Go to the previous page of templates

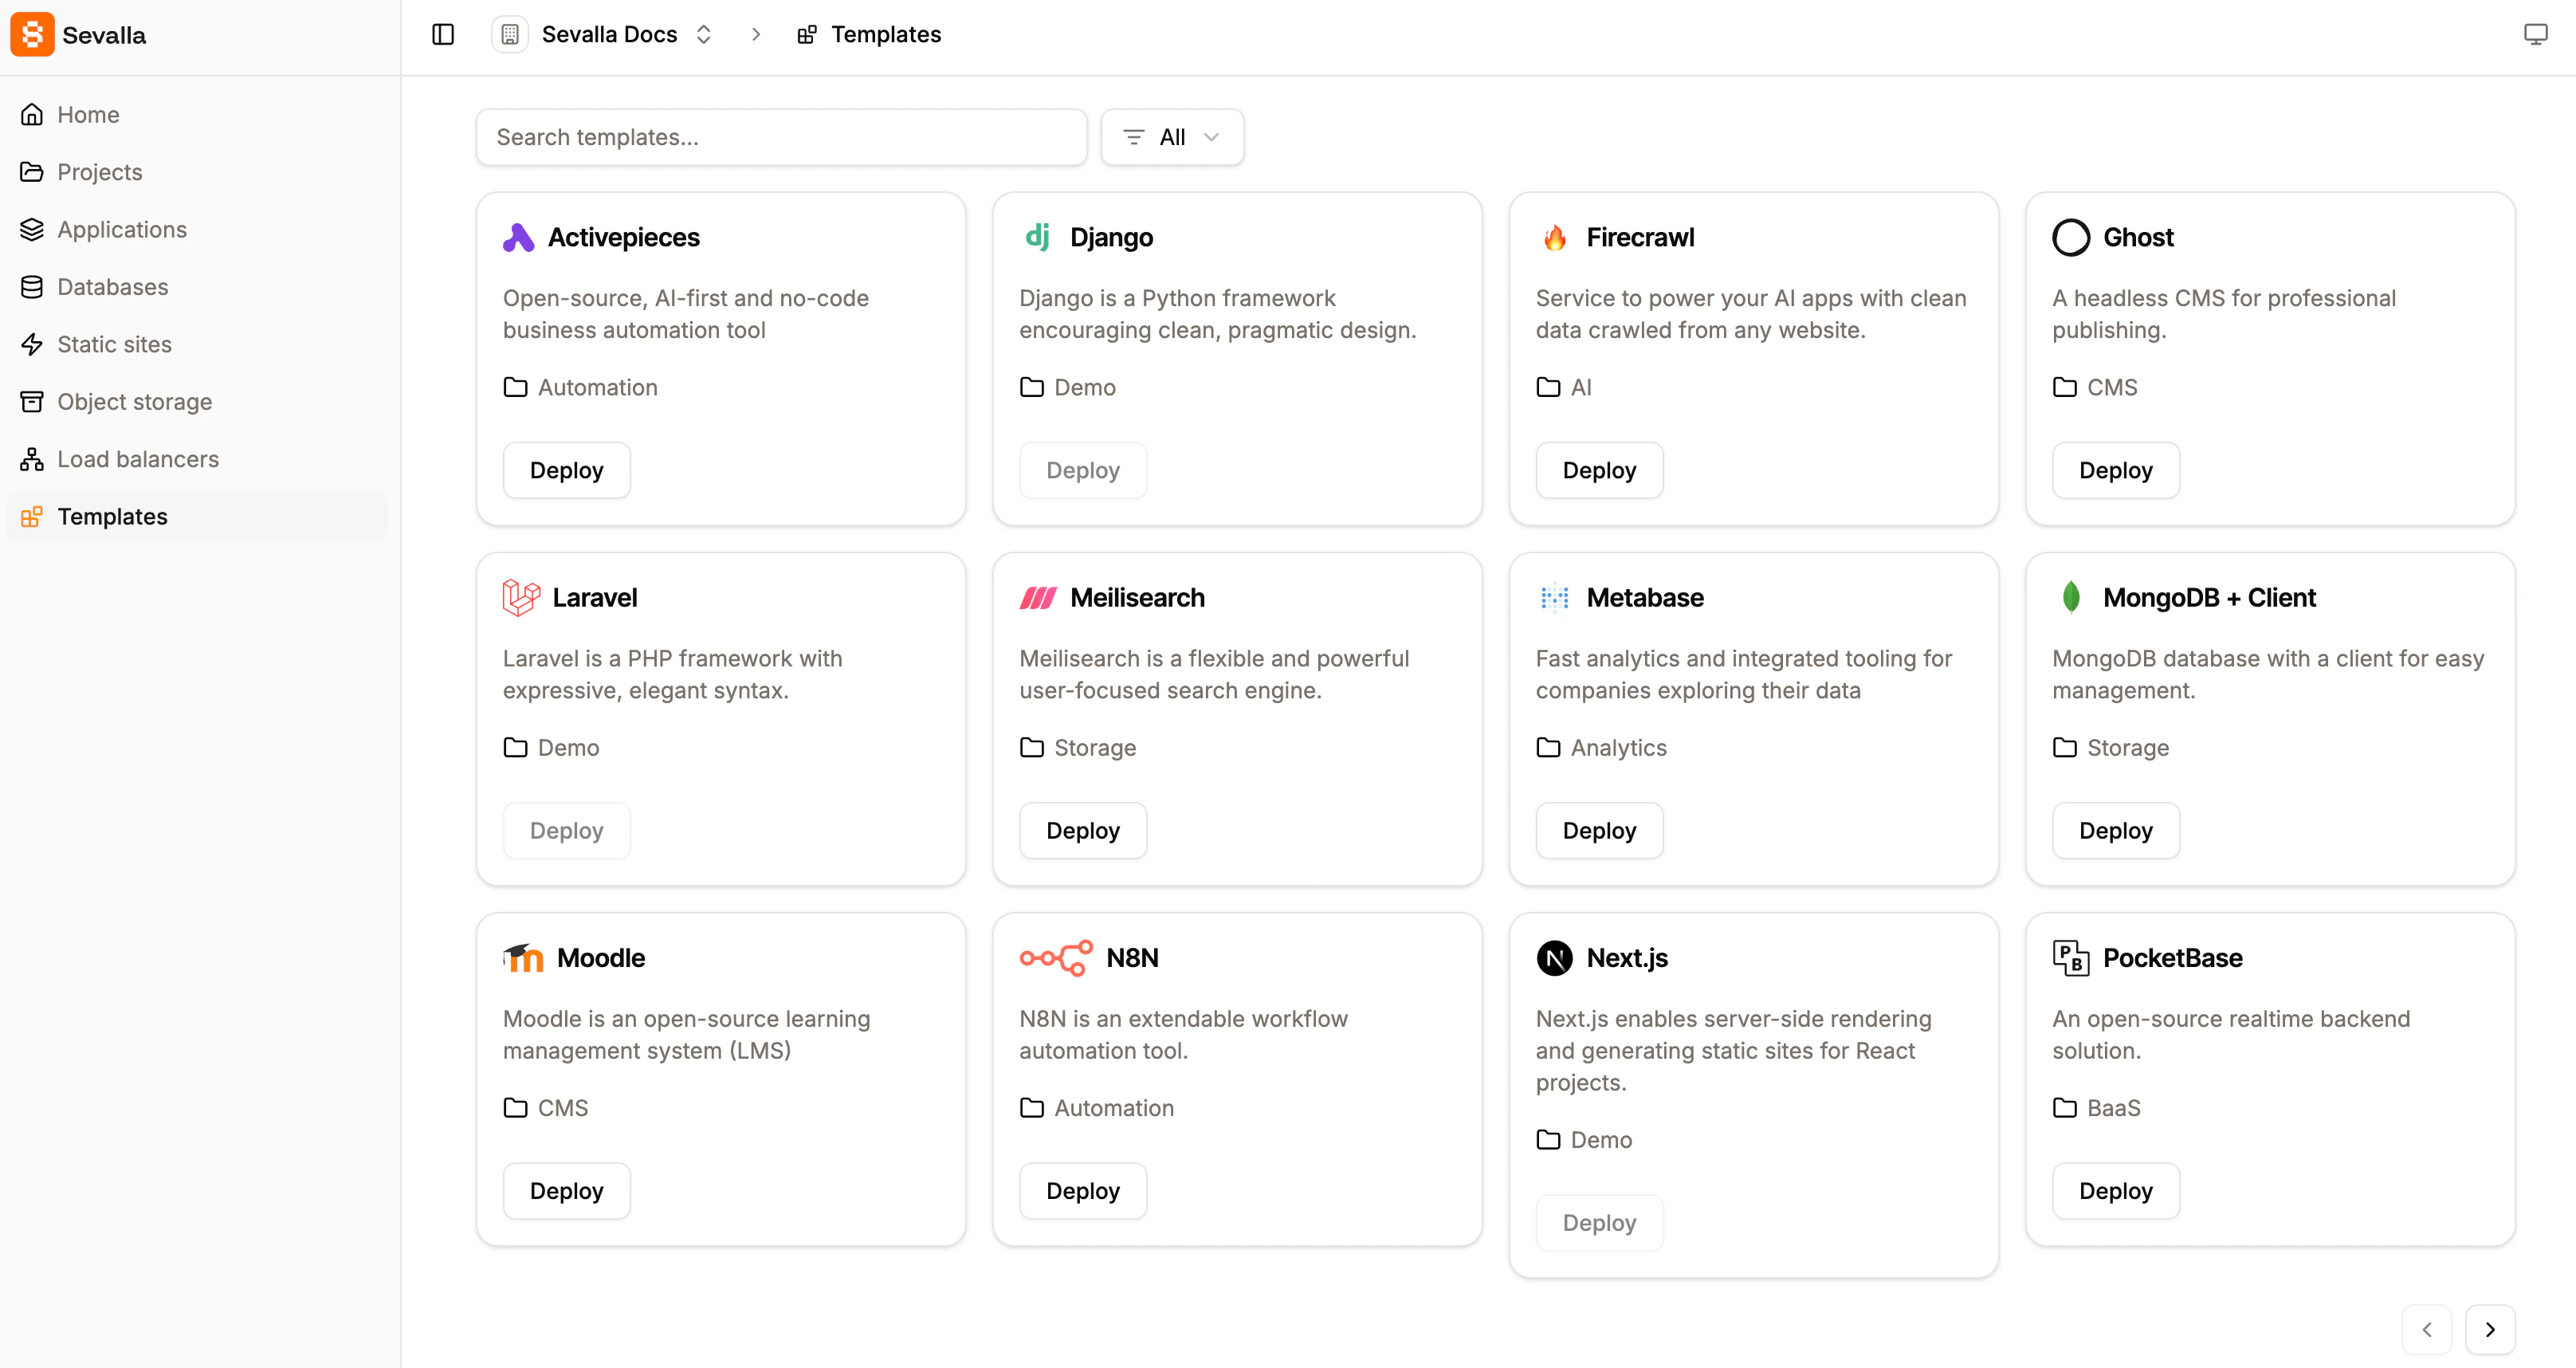click(x=2427, y=1329)
